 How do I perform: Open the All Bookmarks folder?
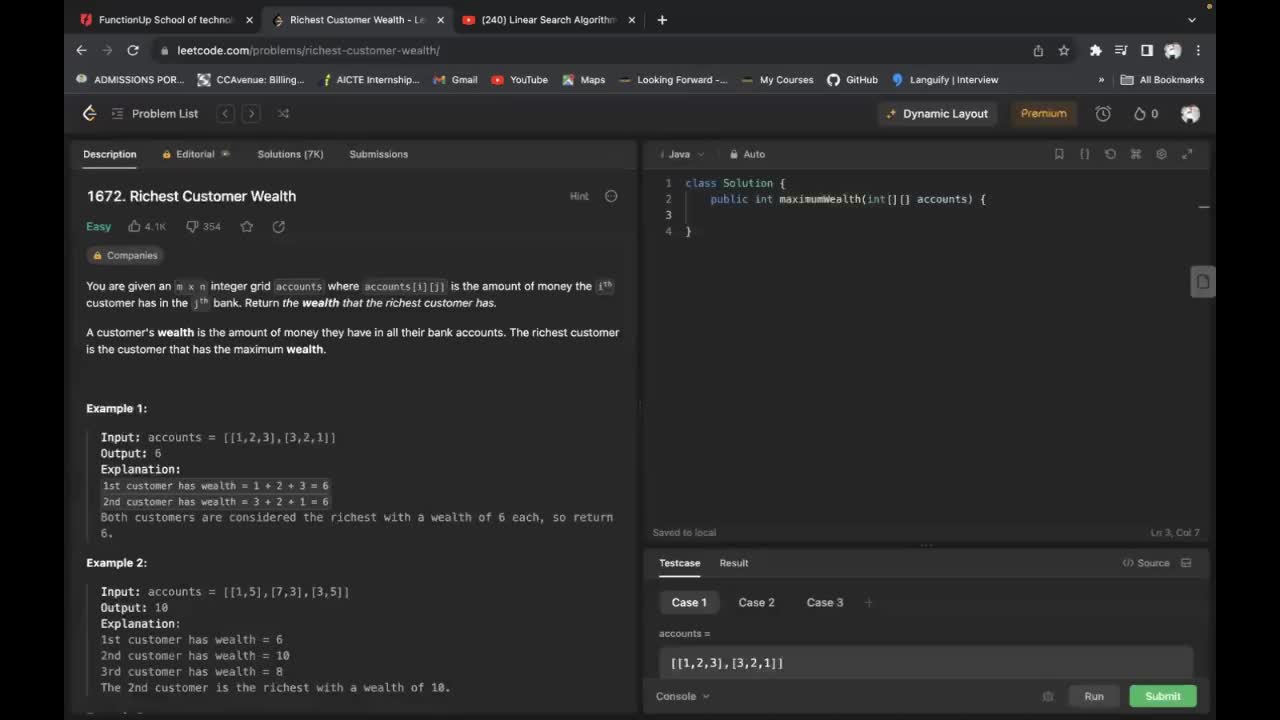click(x=1162, y=80)
